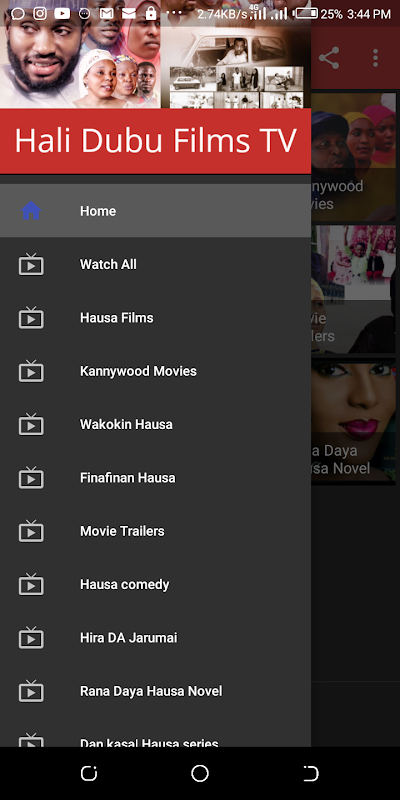Open Dan kasal Hausa series item
This screenshot has width=400, height=800.
tap(156, 733)
